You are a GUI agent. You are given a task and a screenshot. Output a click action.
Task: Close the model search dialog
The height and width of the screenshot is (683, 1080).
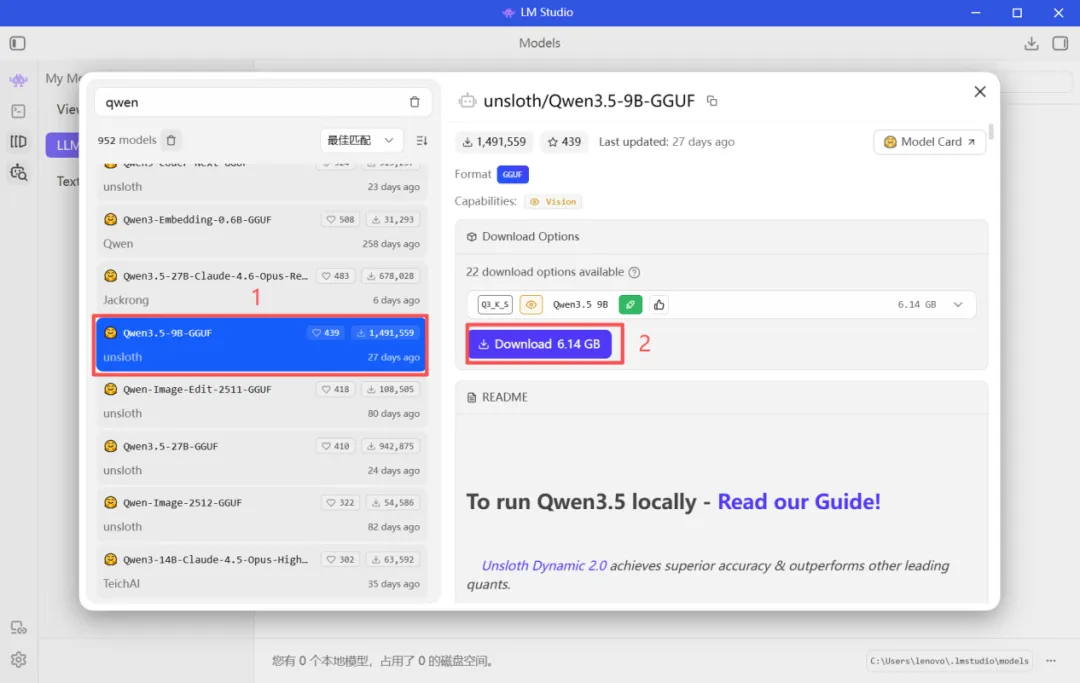[980, 92]
